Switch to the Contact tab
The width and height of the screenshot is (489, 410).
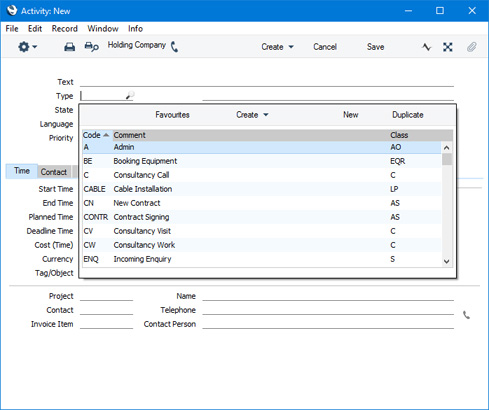point(54,172)
